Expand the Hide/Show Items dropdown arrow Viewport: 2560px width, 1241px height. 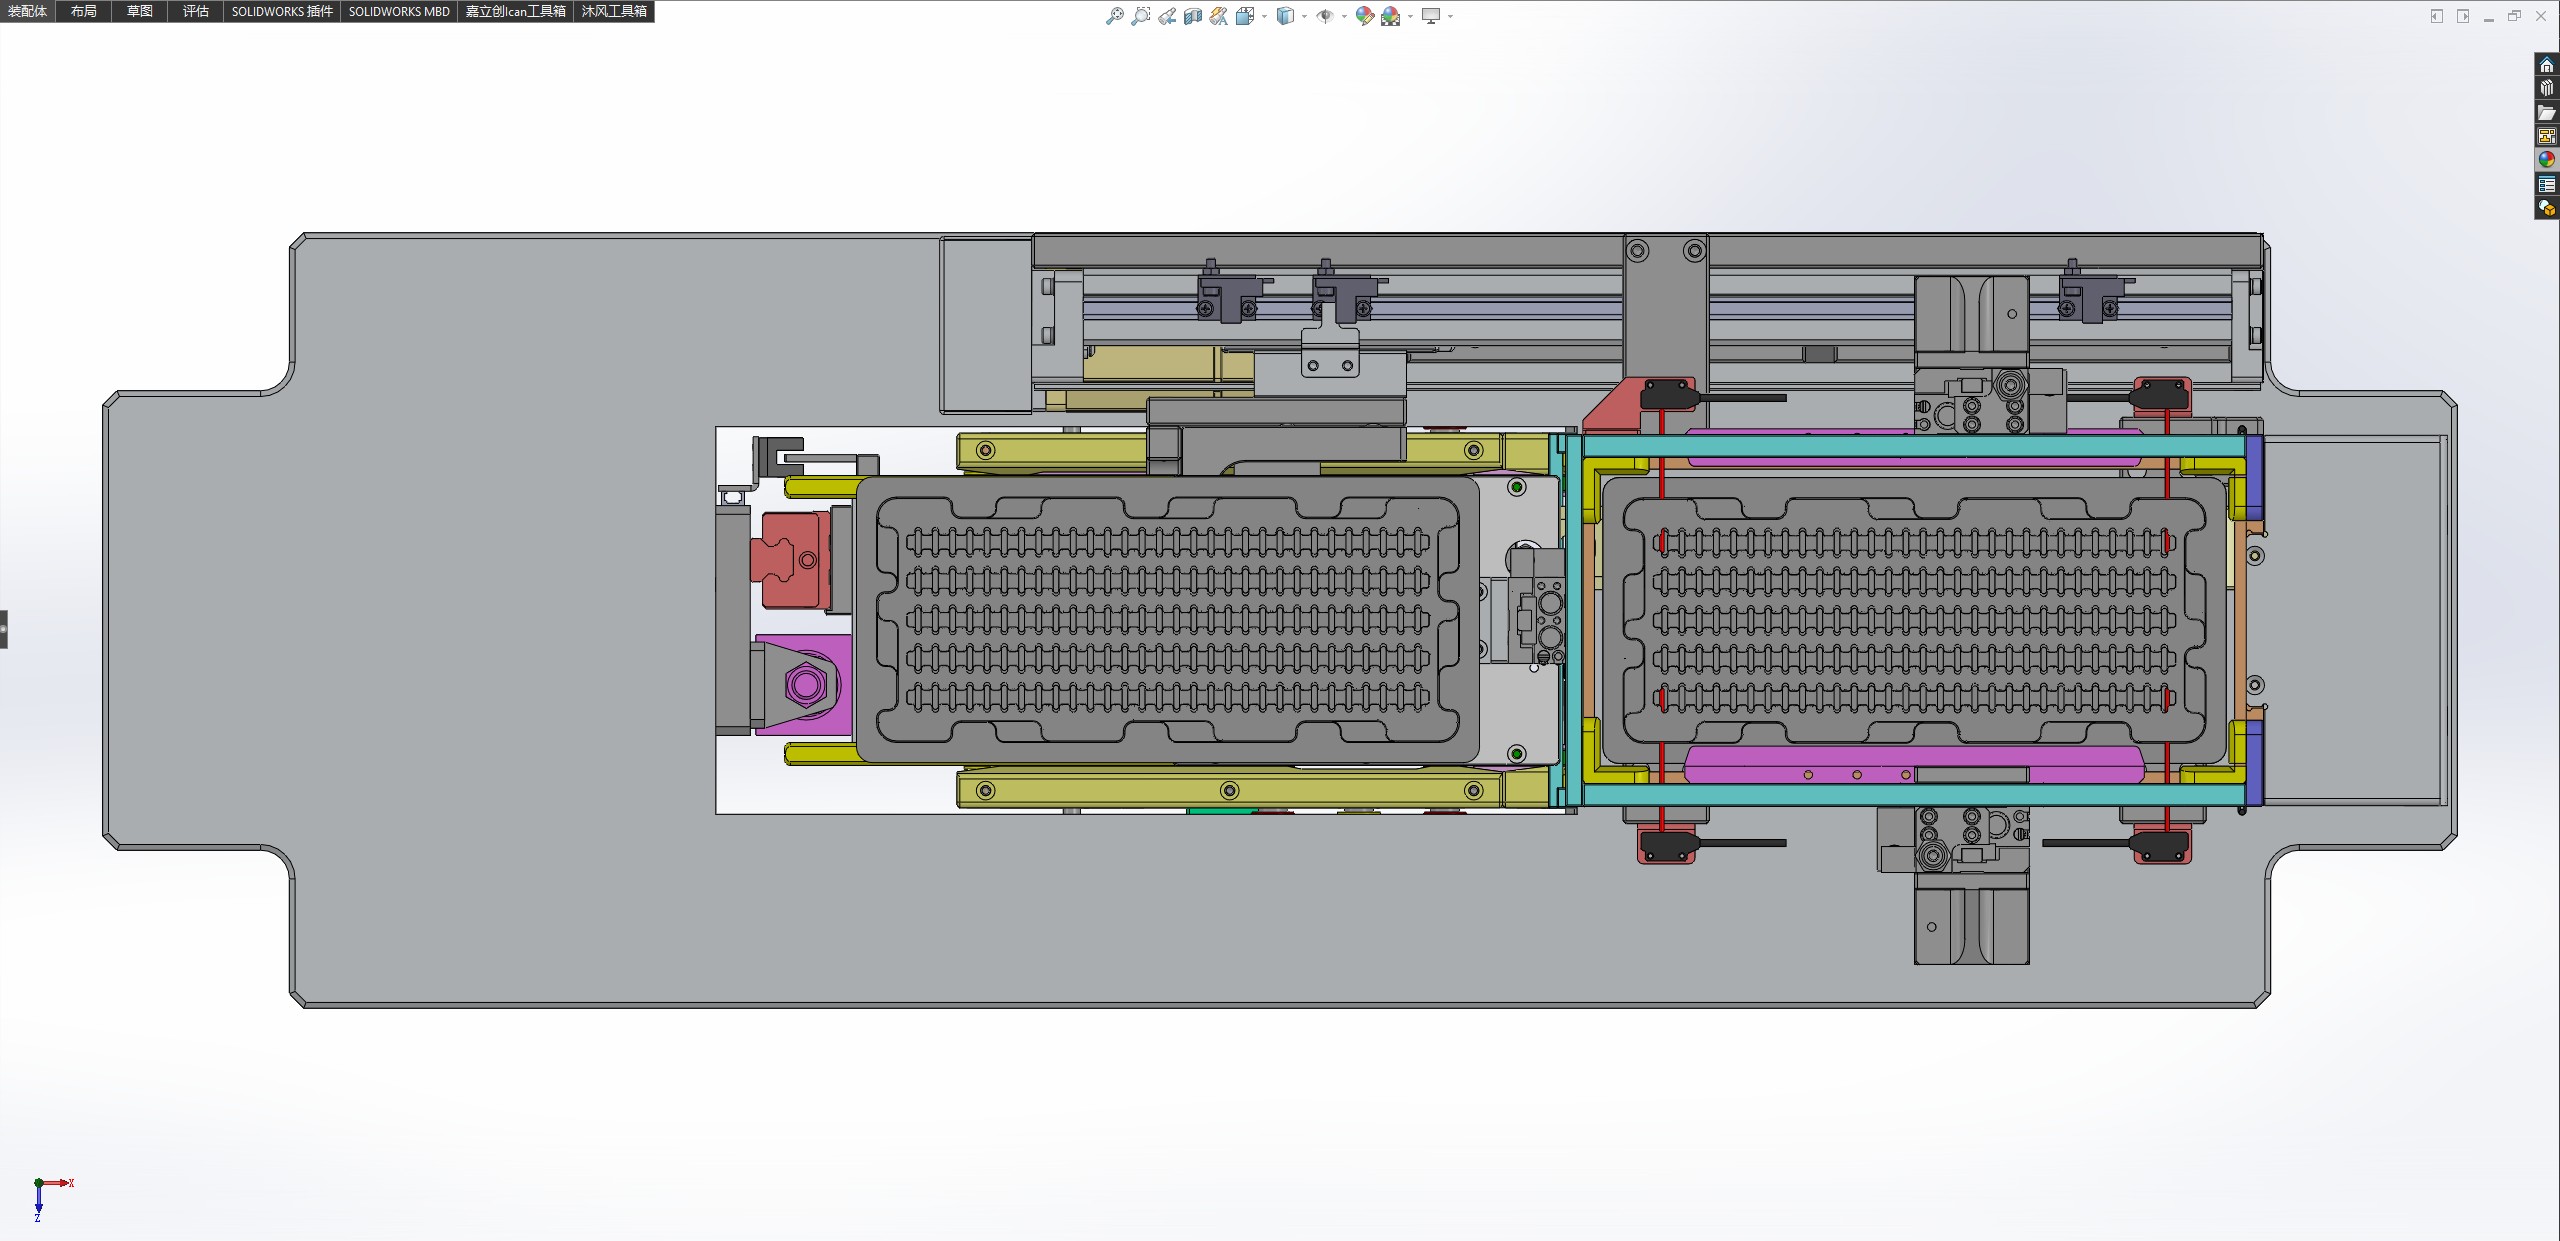pos(1343,16)
